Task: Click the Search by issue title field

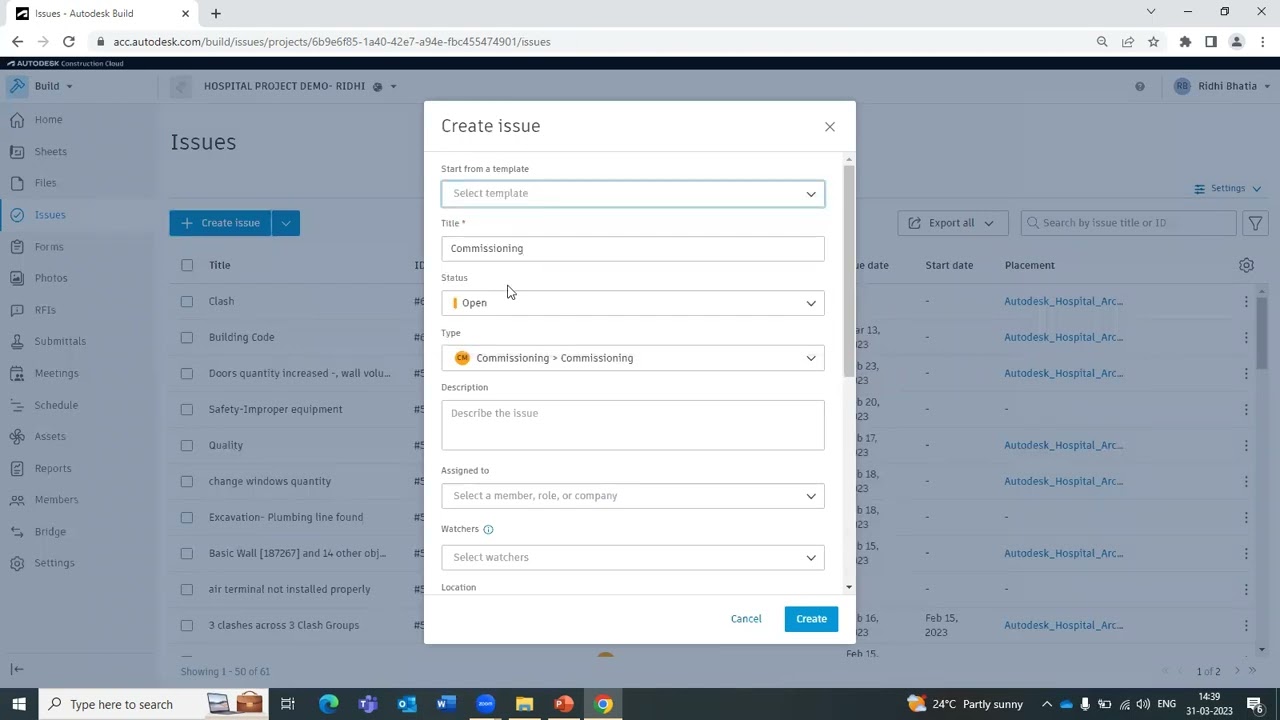Action: pos(1128,223)
